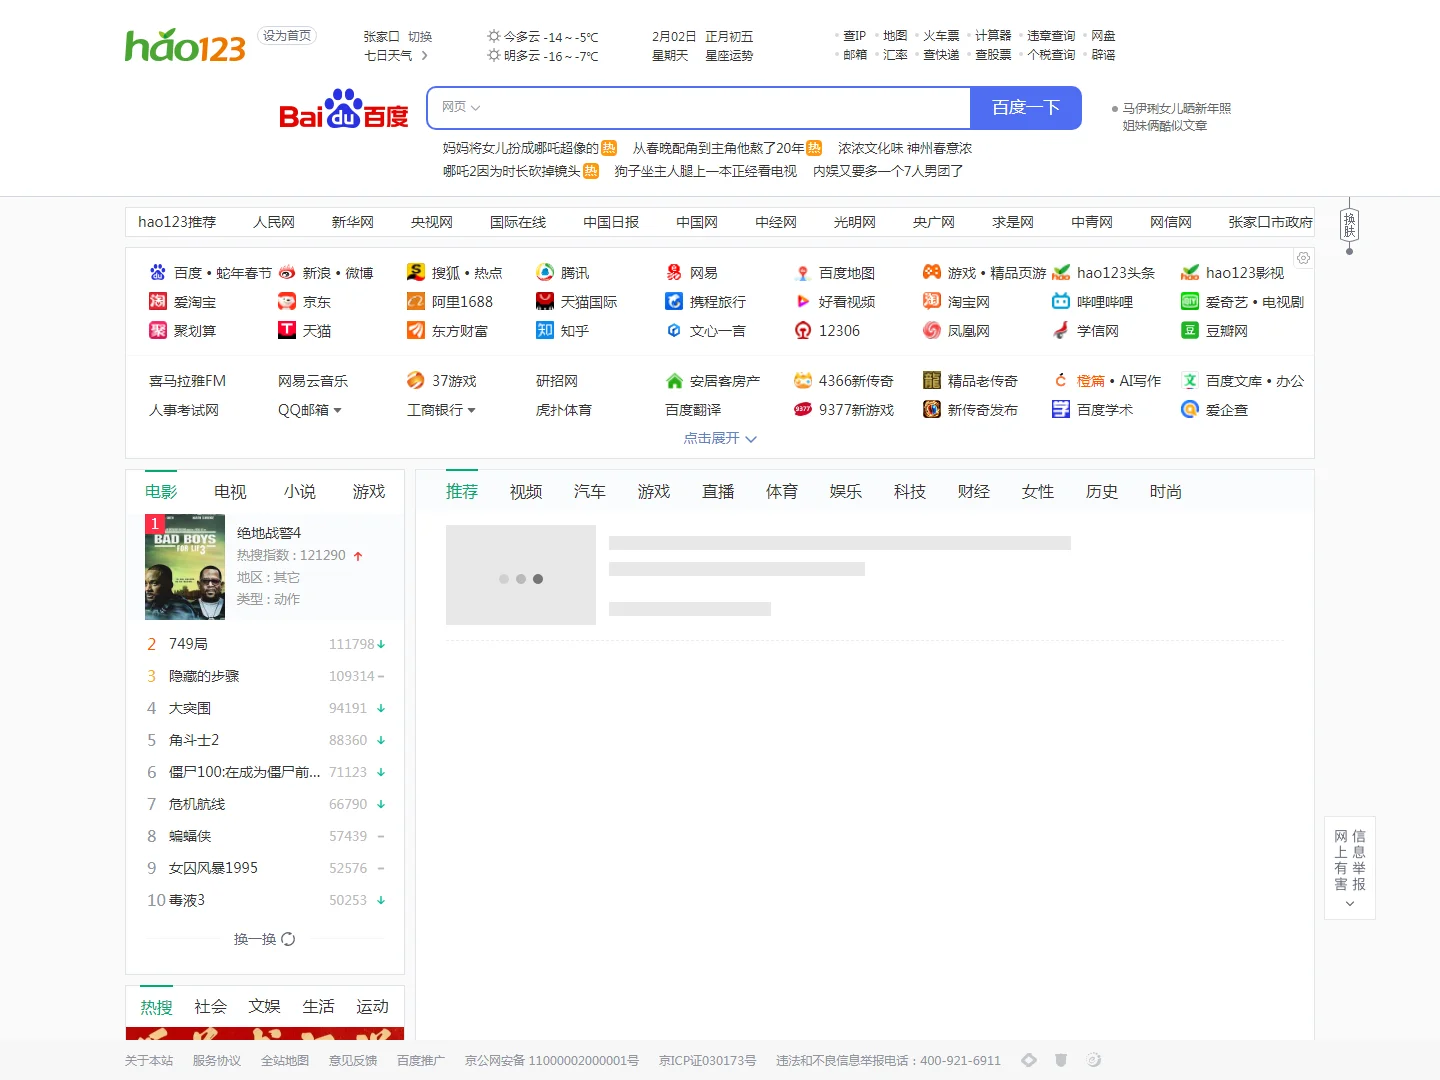Viewport: 1440px width, 1080px height.
Task: Open hot search 哪吒2因为时长砍掉镜头
Action: click(512, 171)
